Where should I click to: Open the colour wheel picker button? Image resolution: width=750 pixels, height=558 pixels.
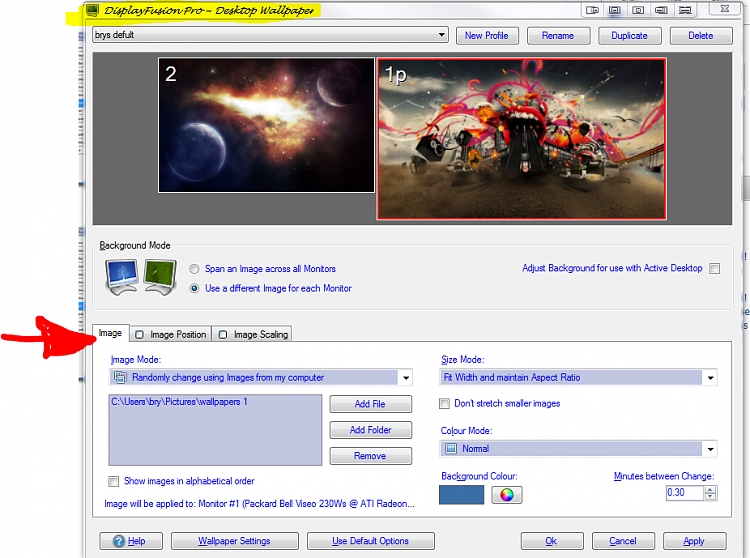[507, 495]
